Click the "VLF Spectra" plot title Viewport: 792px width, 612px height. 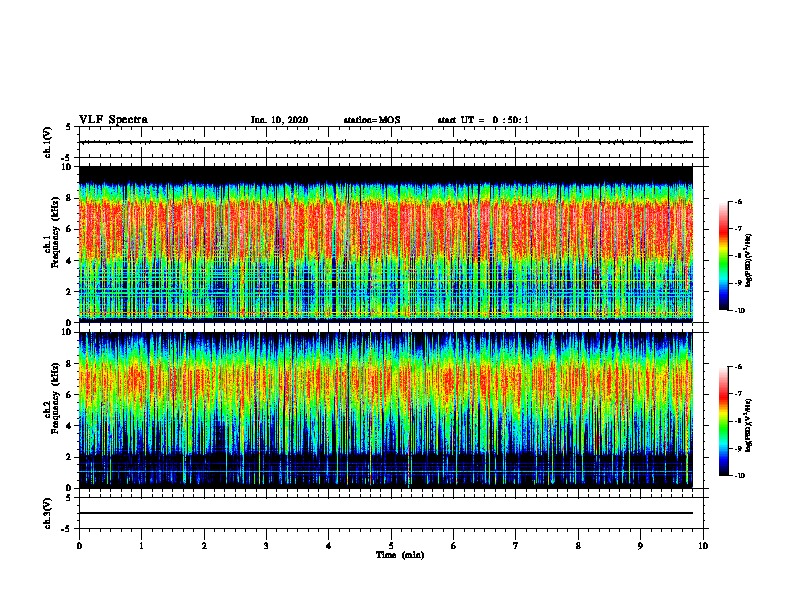113,120
